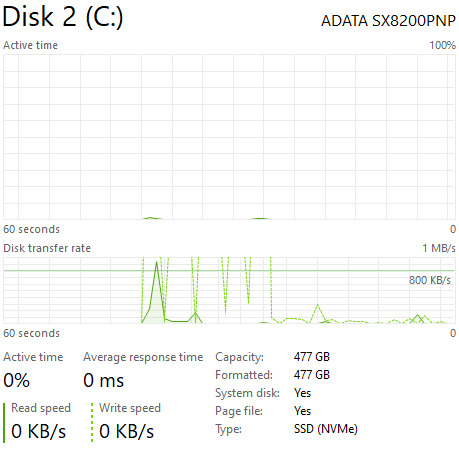The width and height of the screenshot is (459, 451).
Task: Click the solid green Read speed indicator bar
Action: point(4,423)
